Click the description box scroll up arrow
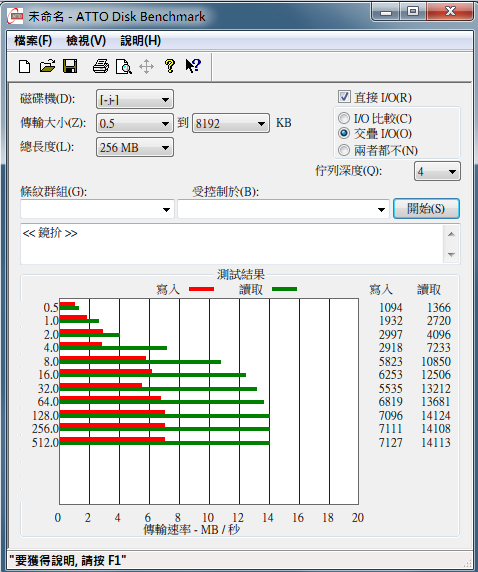 451,234
